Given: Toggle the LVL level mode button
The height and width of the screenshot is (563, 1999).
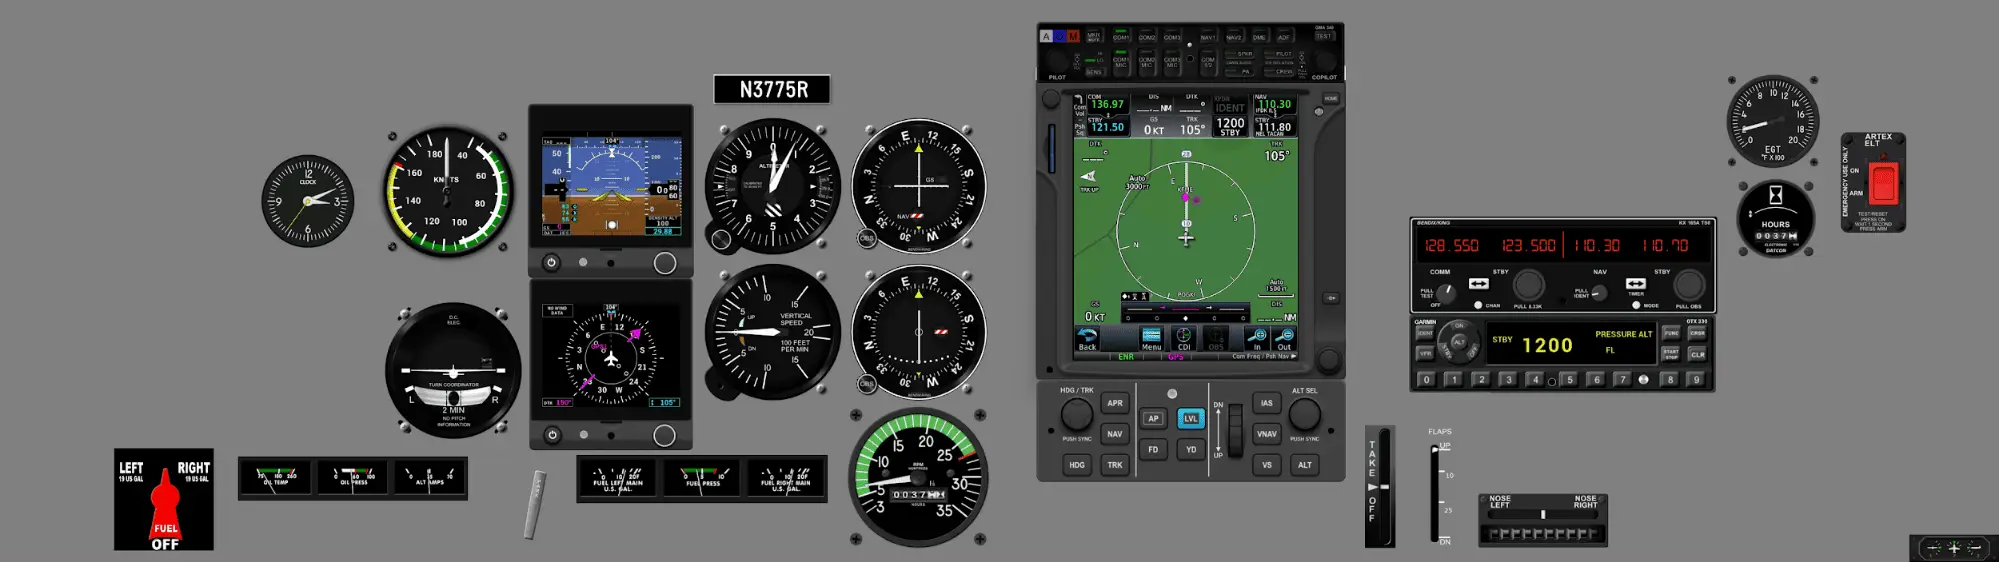Looking at the screenshot, I should 1191,419.
